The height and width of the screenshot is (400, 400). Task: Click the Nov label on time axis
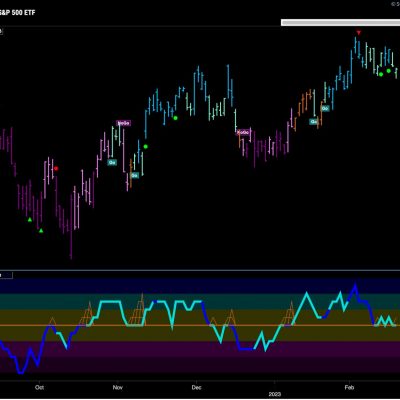click(118, 387)
